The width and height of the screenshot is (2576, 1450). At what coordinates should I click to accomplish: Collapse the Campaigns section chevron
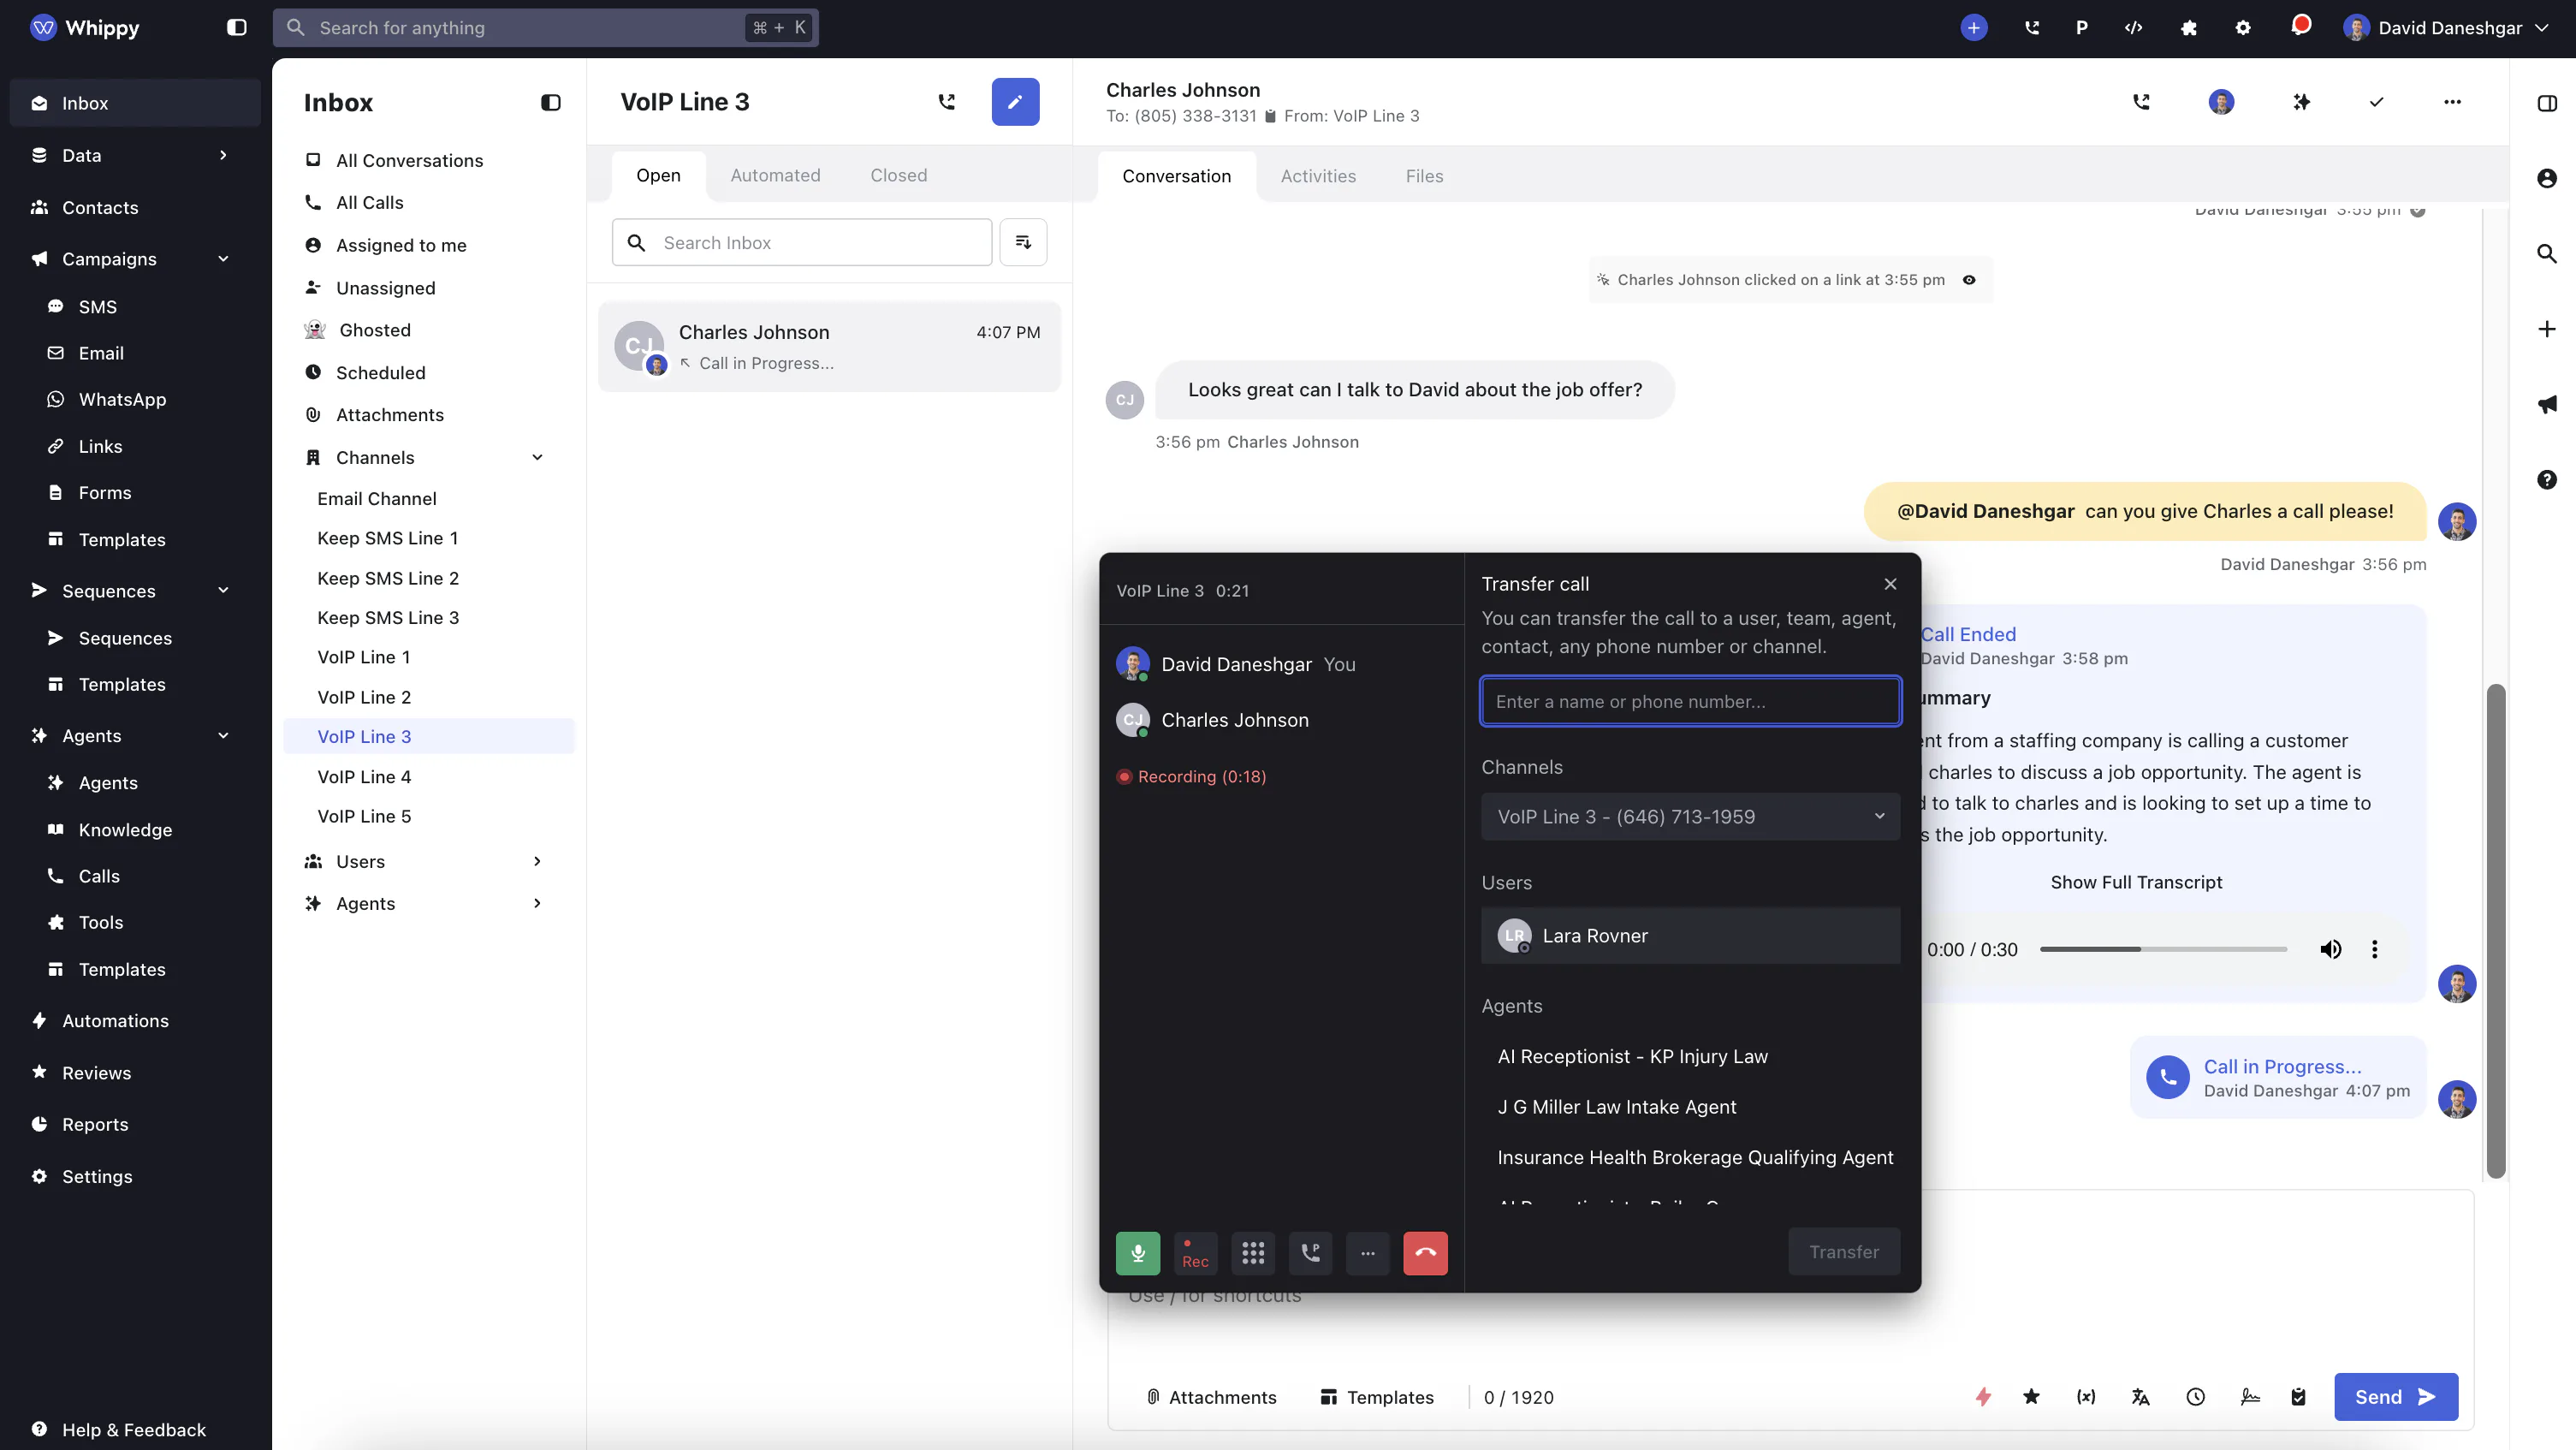click(223, 259)
